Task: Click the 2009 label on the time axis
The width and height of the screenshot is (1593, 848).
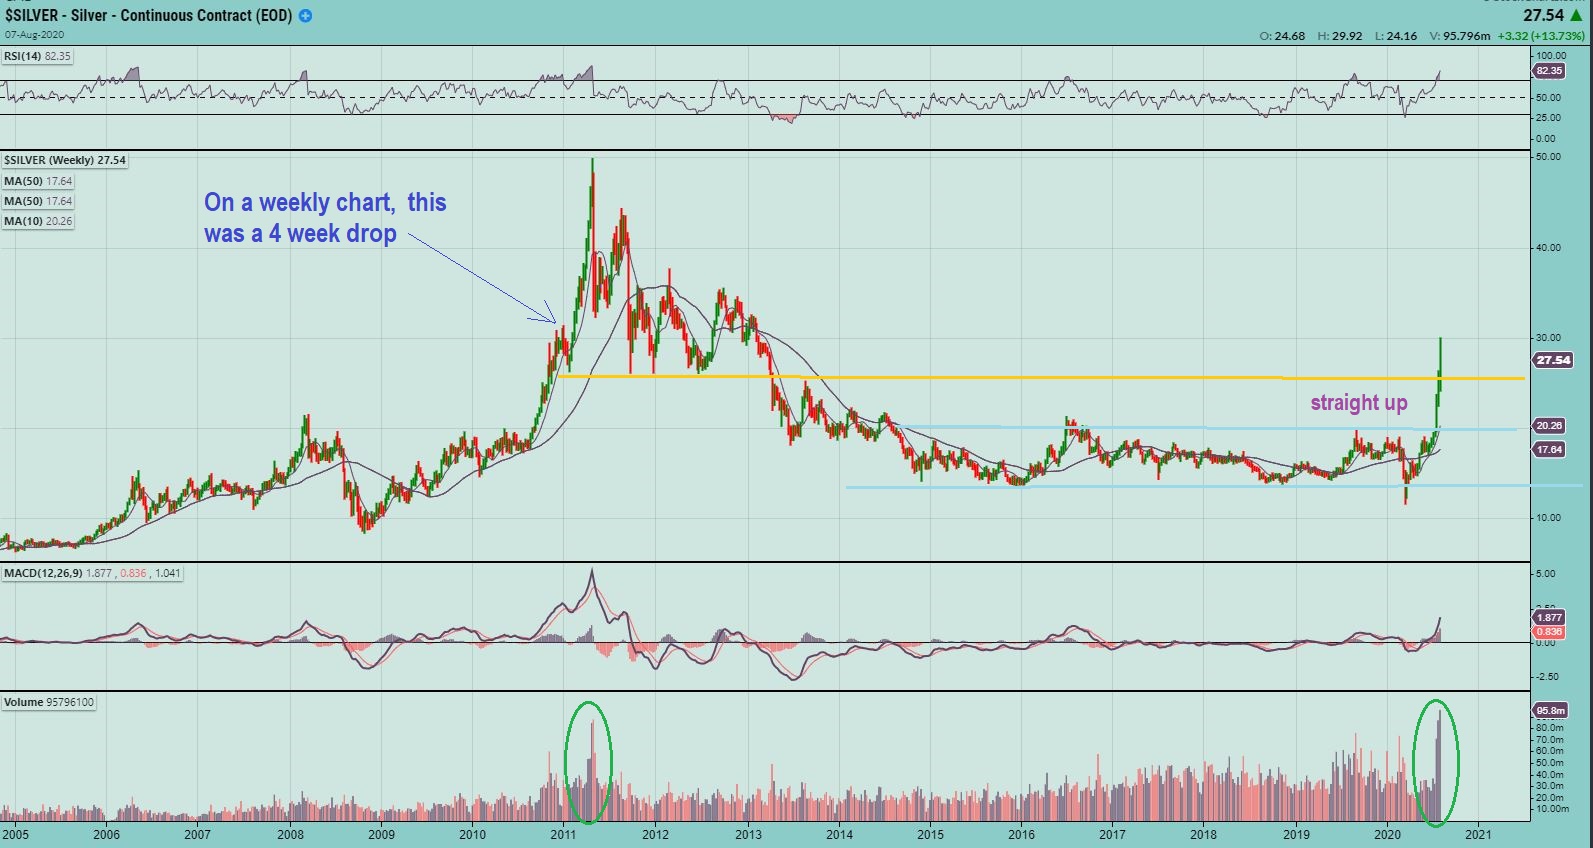Action: coord(381,835)
